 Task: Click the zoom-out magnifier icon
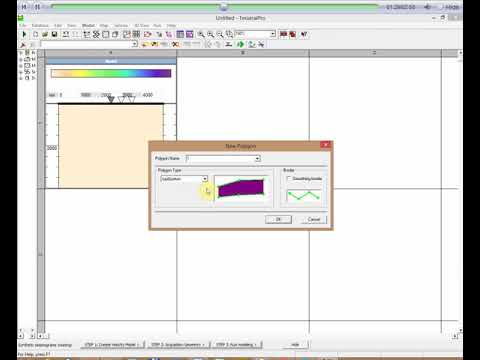[220, 34]
